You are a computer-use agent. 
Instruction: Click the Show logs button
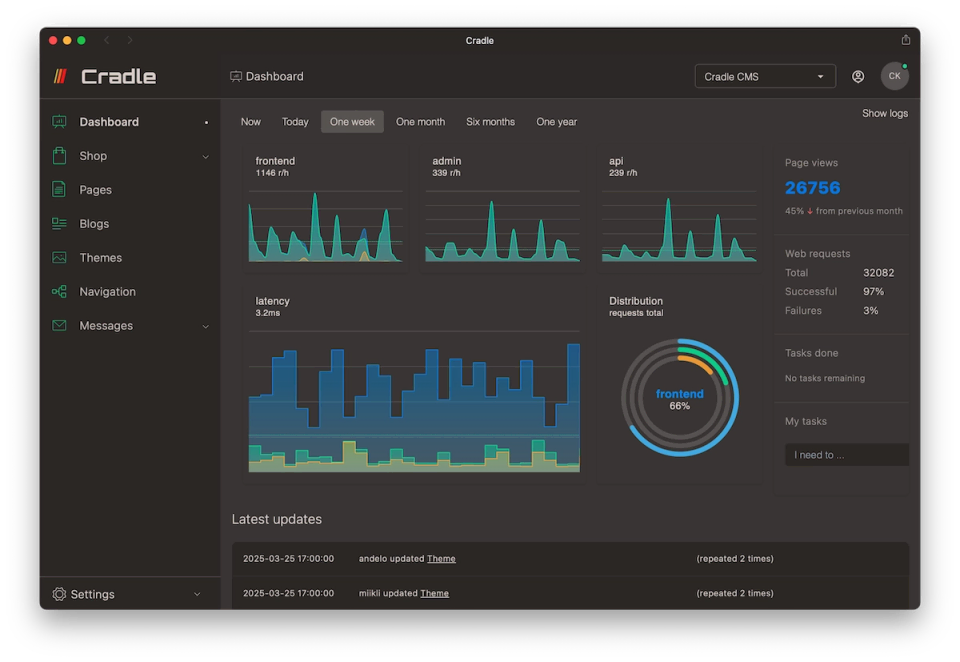884,113
